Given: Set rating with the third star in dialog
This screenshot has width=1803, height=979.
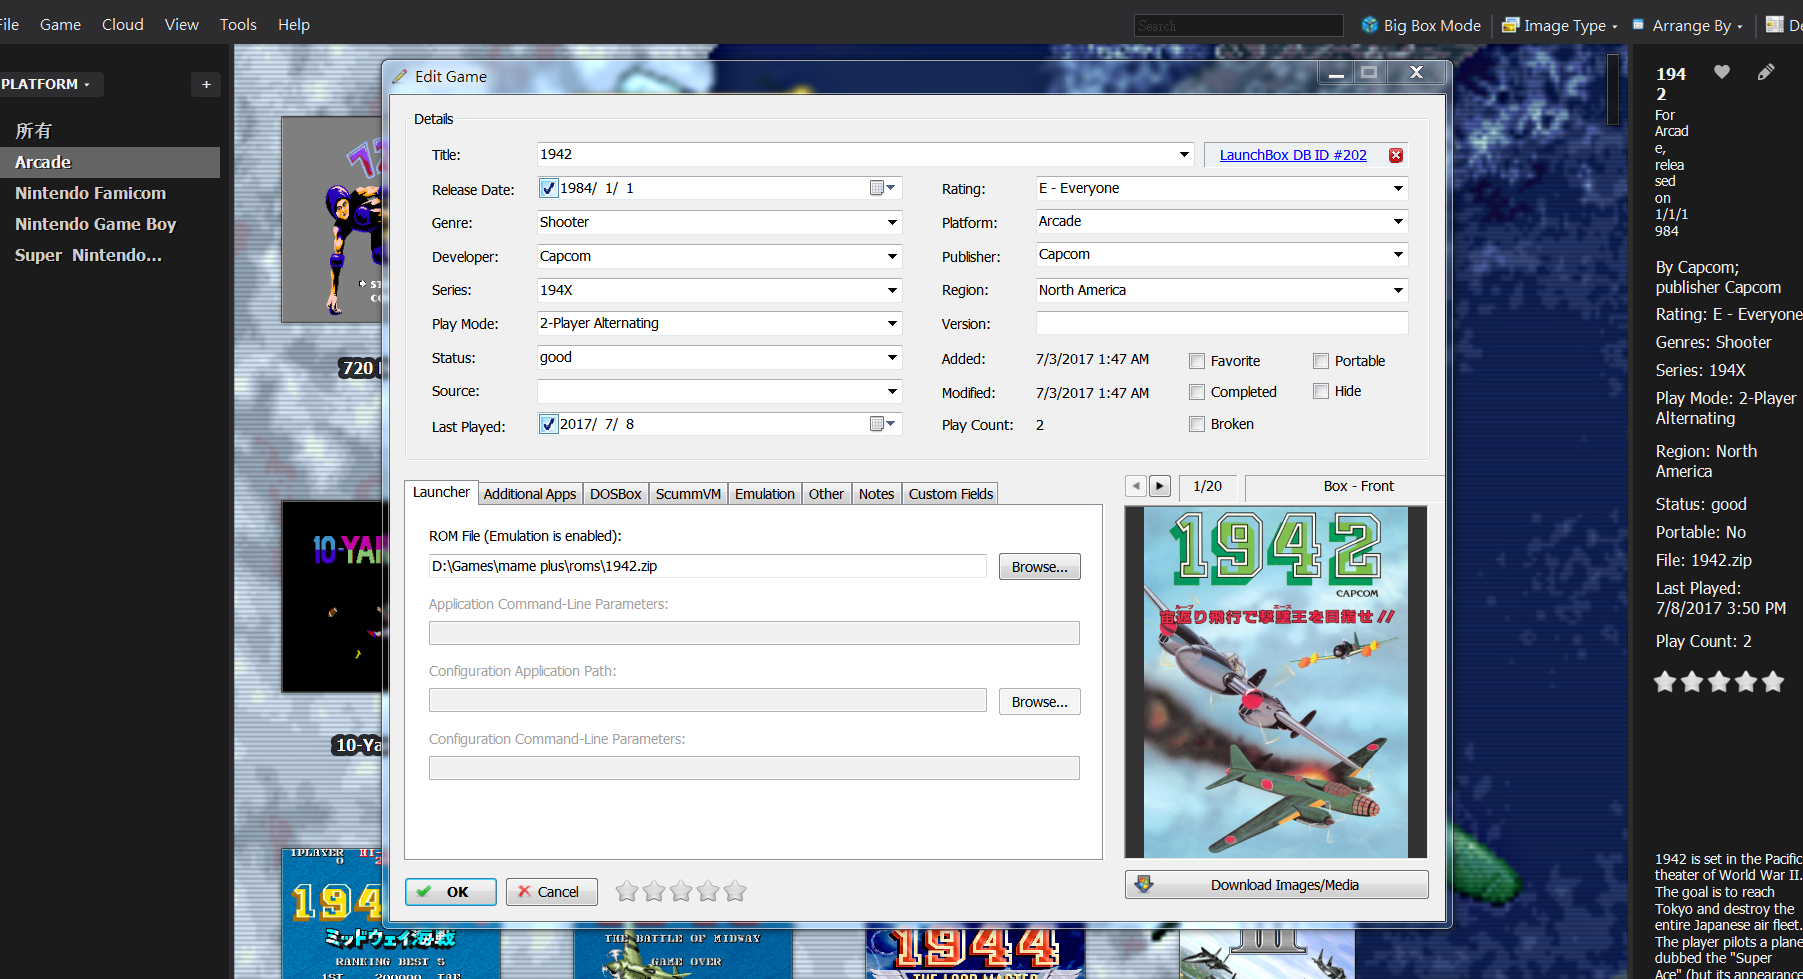Looking at the screenshot, I should (681, 891).
